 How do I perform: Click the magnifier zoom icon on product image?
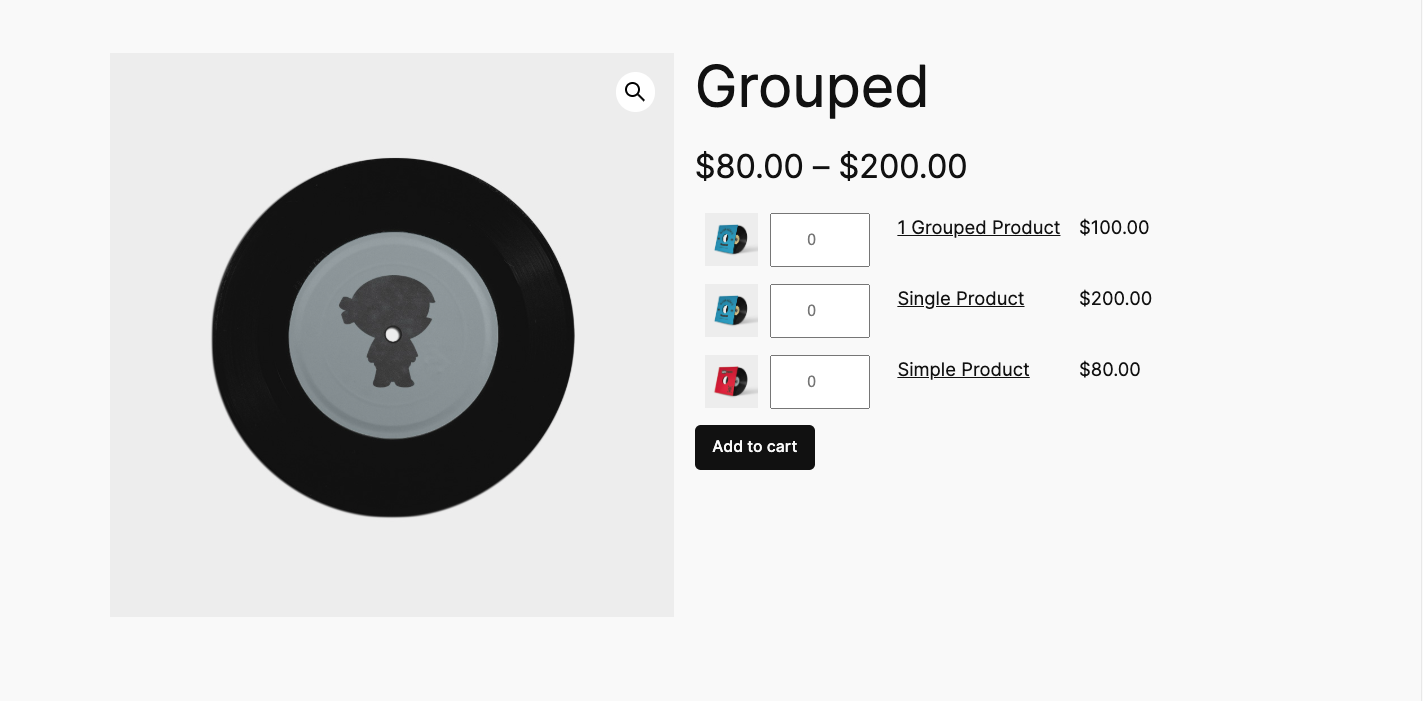coord(635,92)
